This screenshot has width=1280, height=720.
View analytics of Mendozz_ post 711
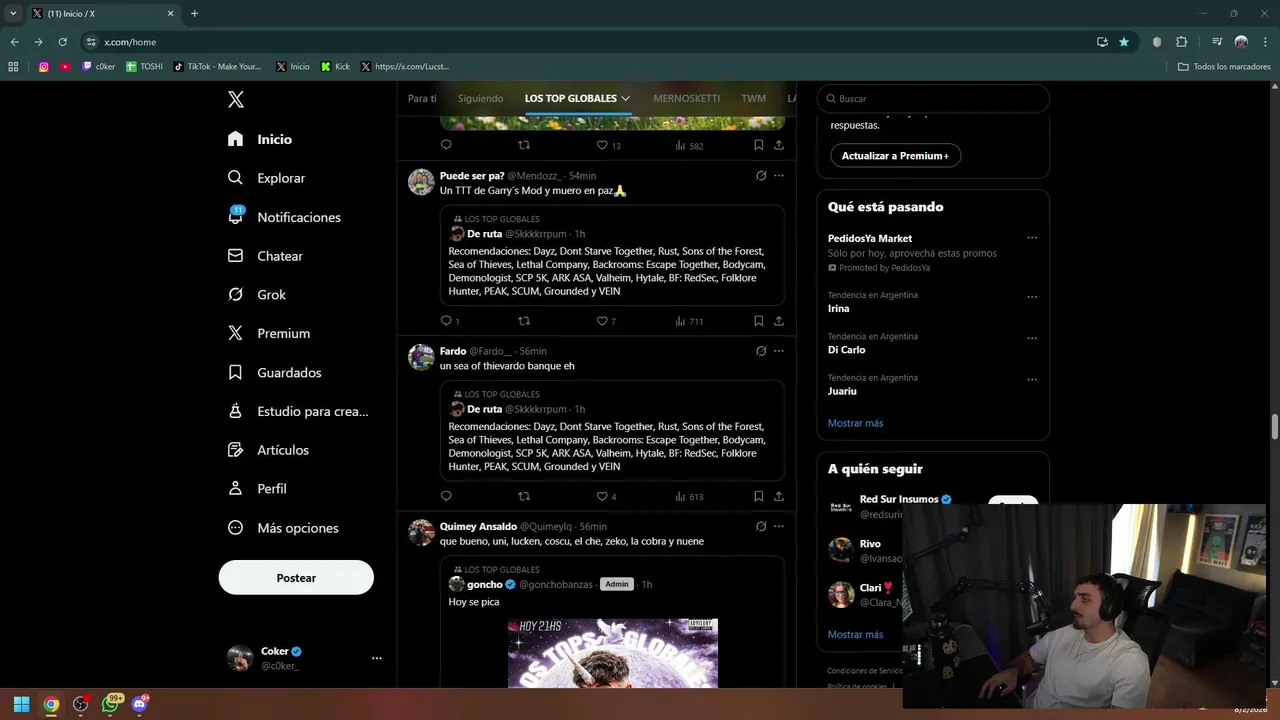tap(689, 321)
